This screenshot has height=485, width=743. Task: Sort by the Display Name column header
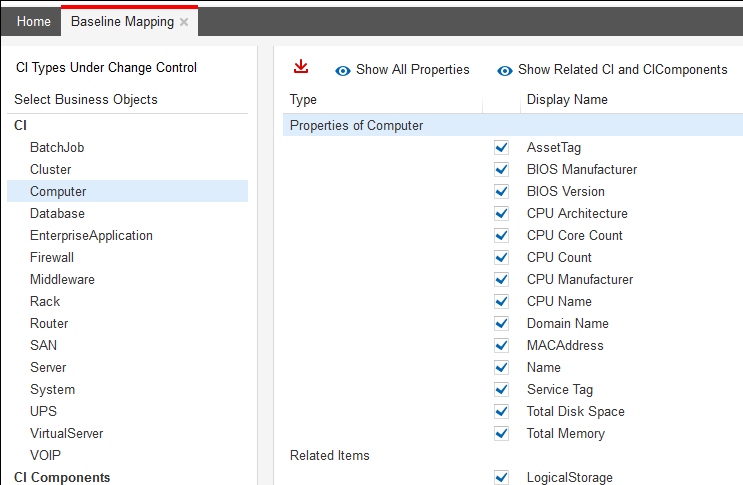(567, 100)
